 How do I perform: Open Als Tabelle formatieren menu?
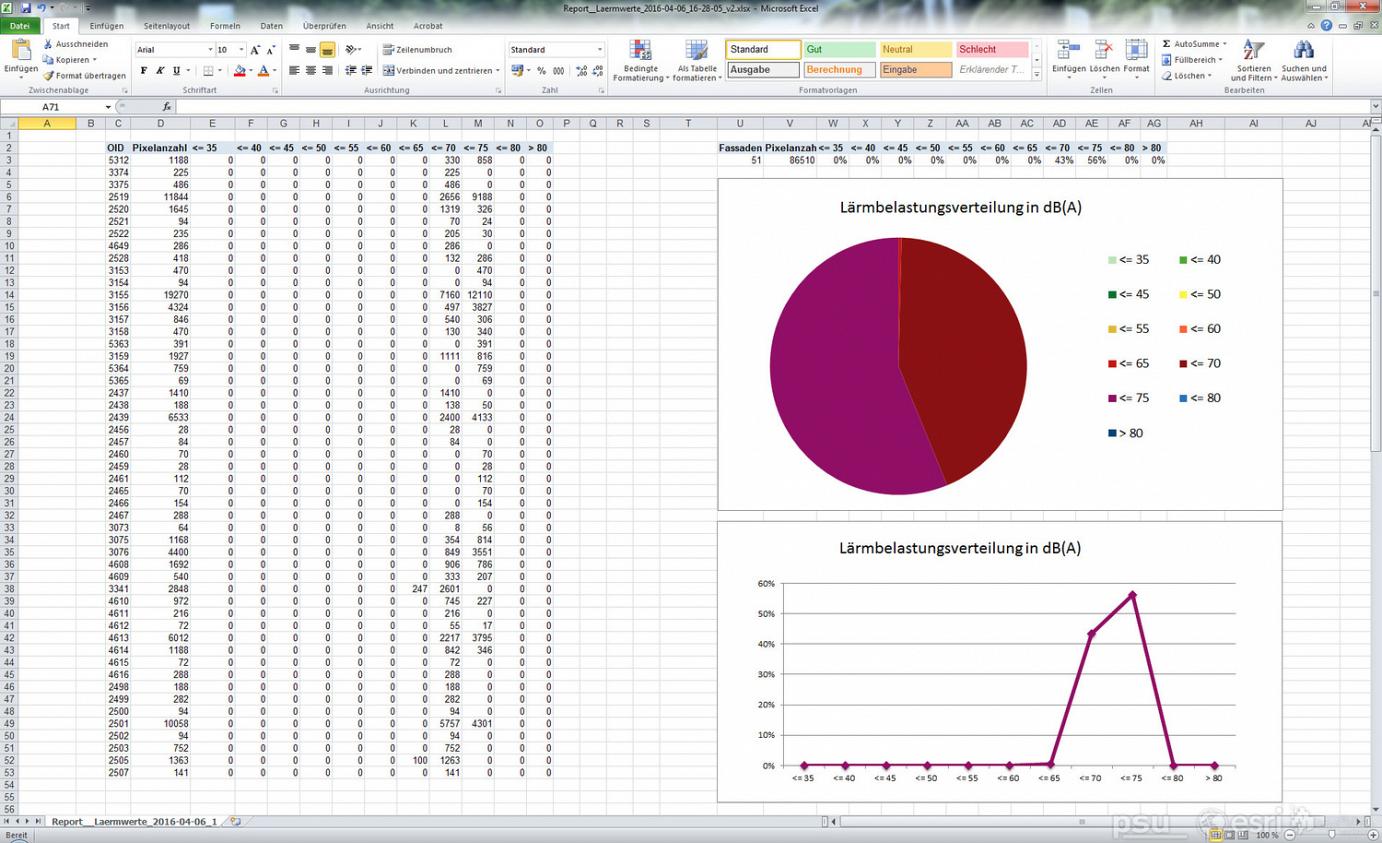coord(697,60)
